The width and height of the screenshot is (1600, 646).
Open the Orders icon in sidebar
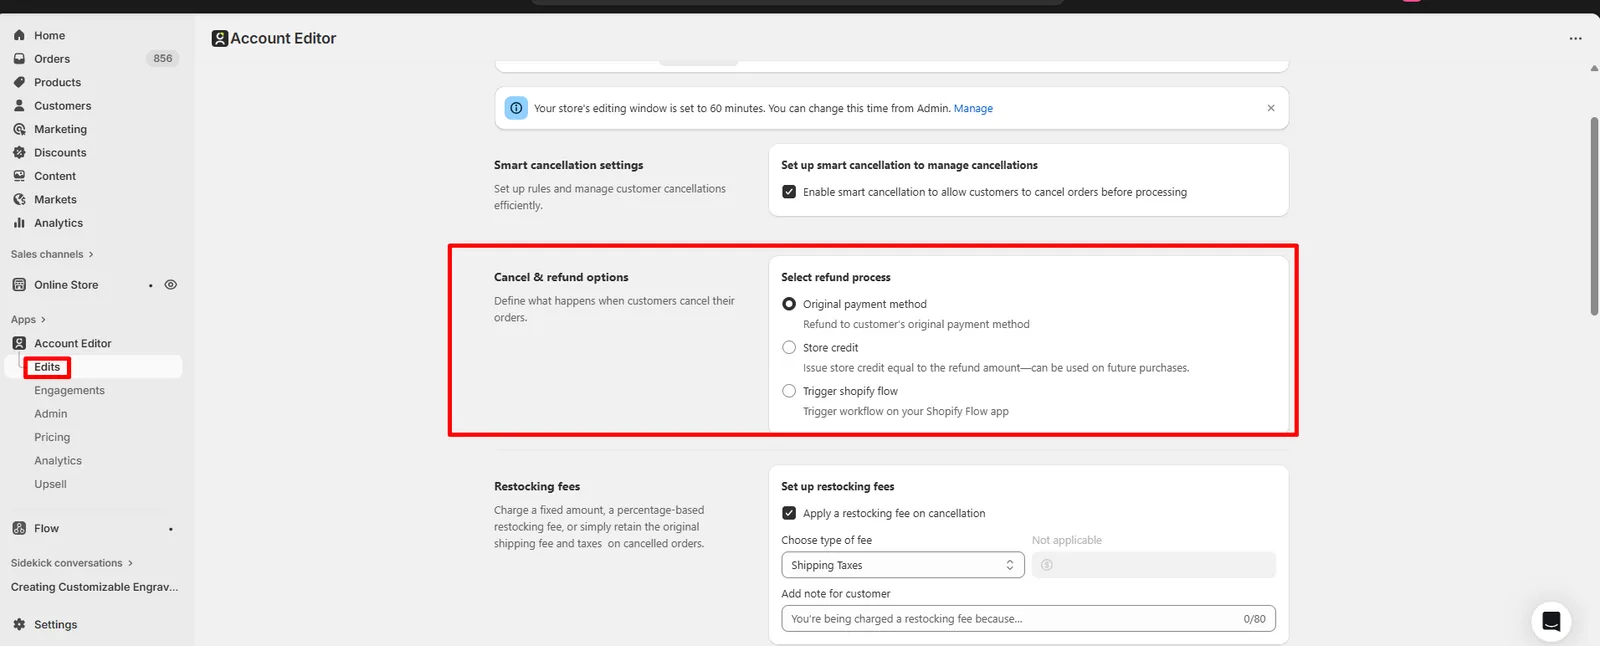click(x=19, y=58)
